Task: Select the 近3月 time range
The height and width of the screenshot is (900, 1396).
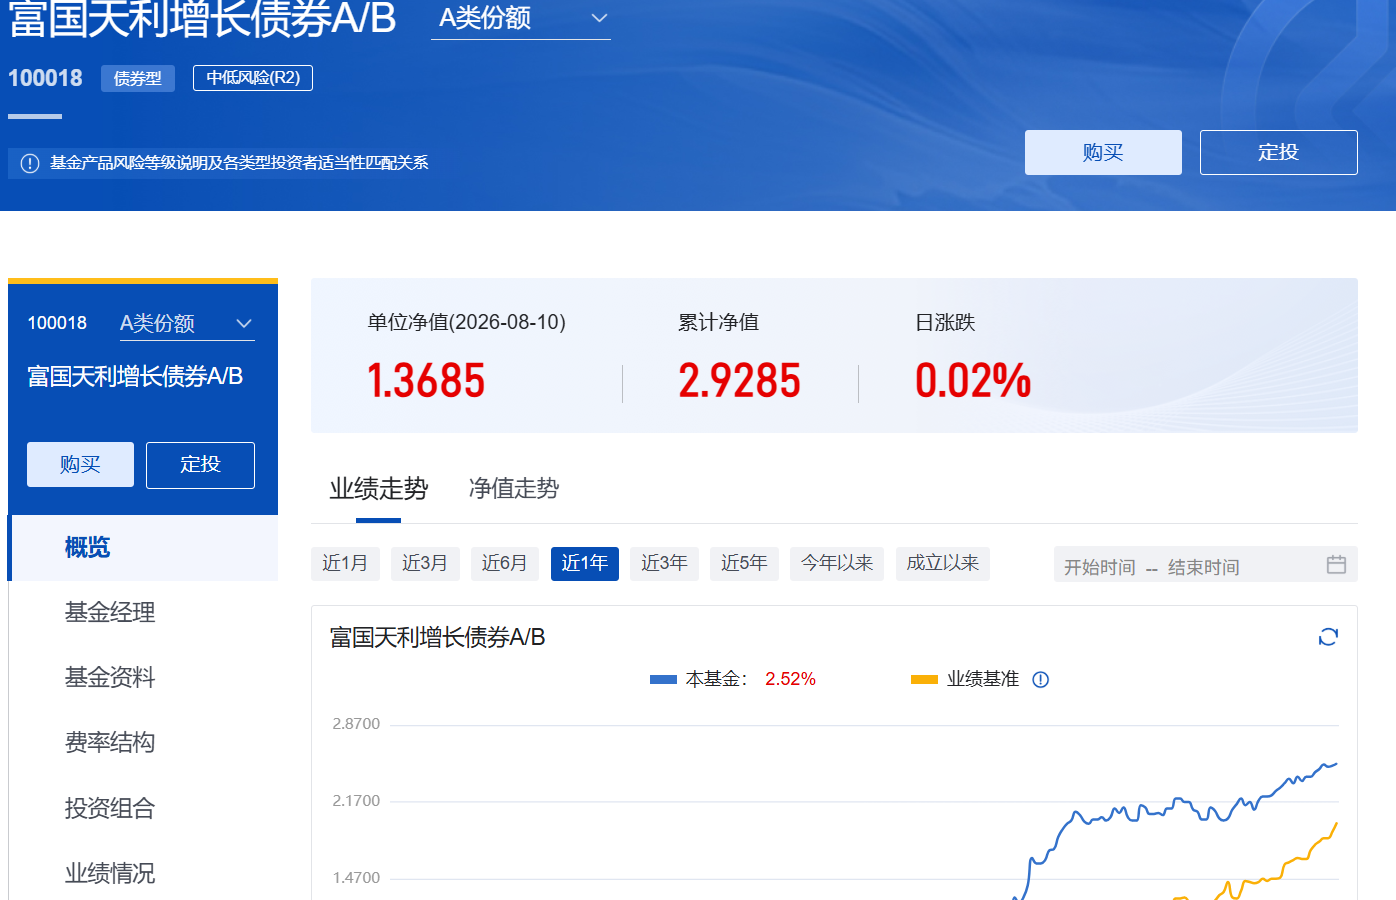Action: click(x=425, y=564)
